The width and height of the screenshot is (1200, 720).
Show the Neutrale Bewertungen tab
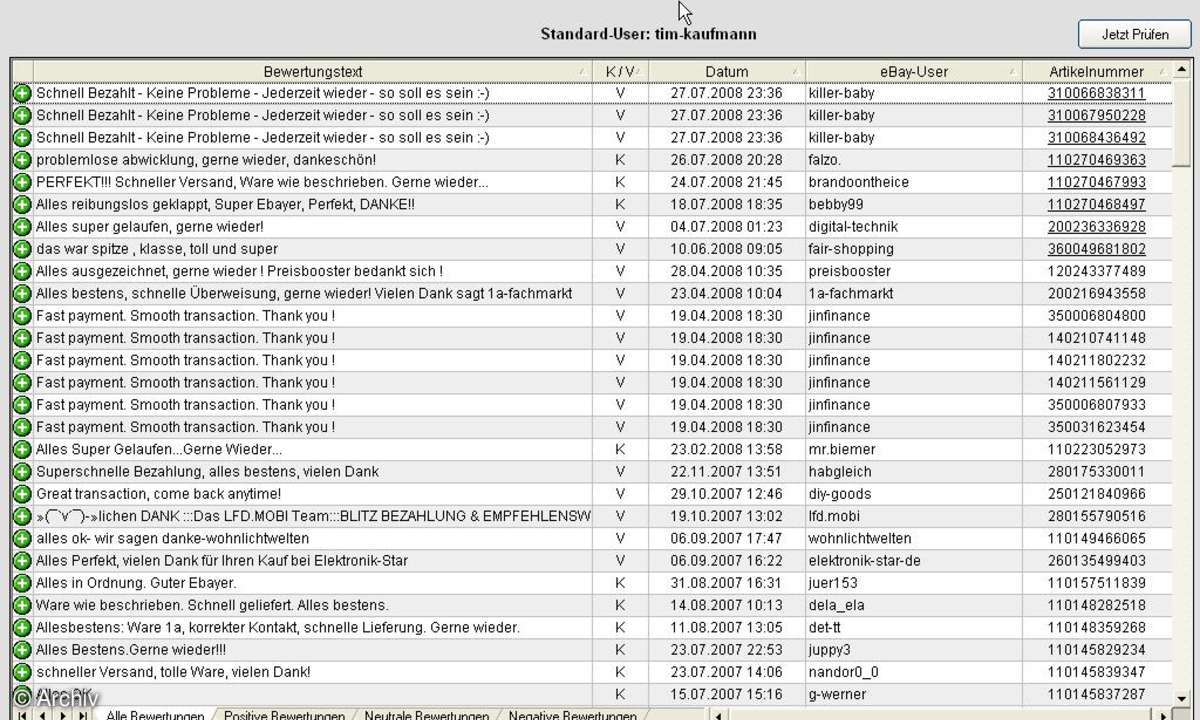tap(427, 715)
